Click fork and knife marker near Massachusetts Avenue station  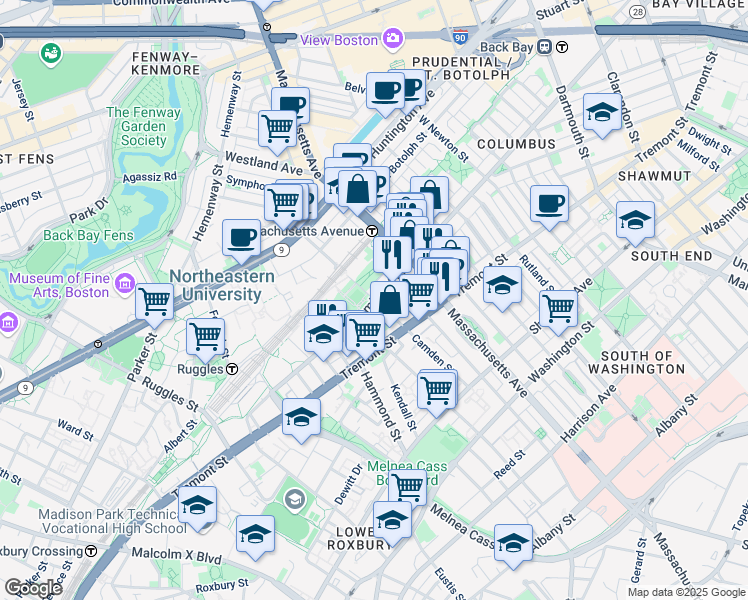(x=392, y=258)
